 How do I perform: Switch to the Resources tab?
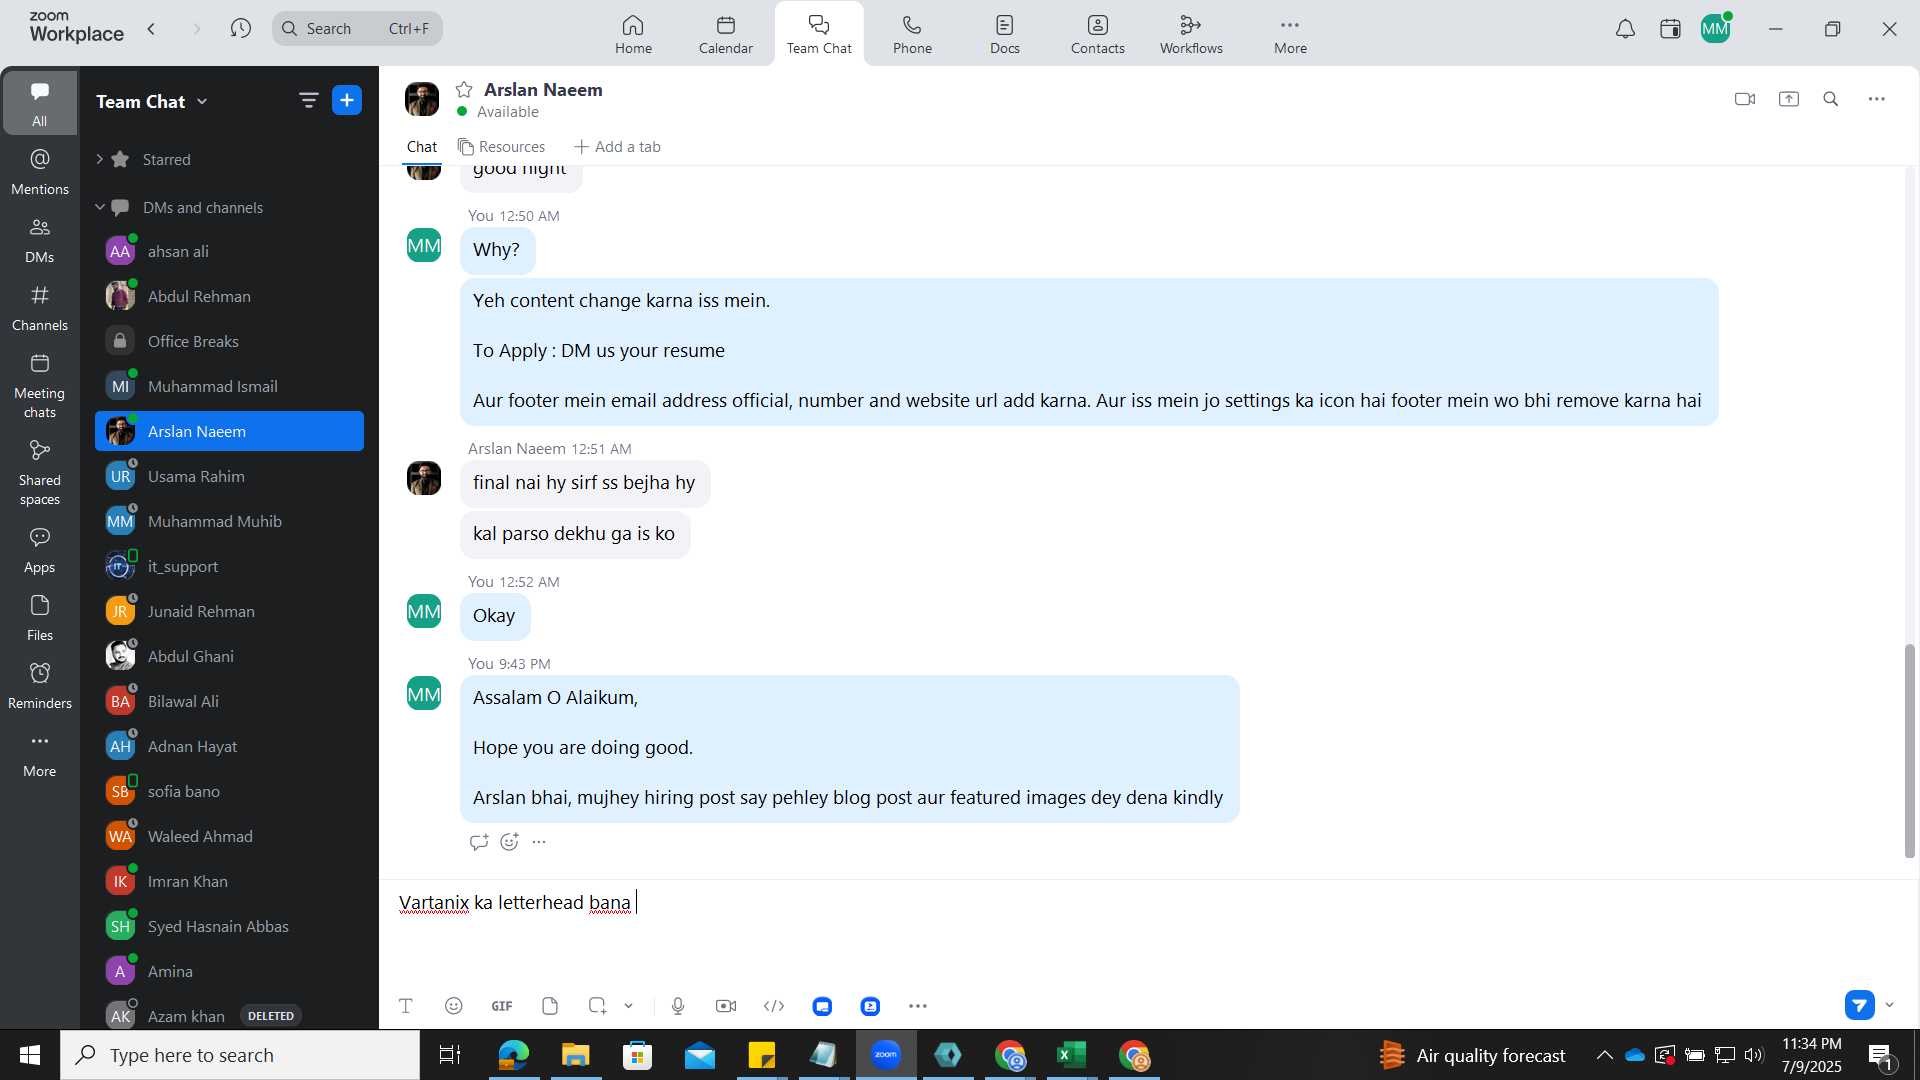502,147
